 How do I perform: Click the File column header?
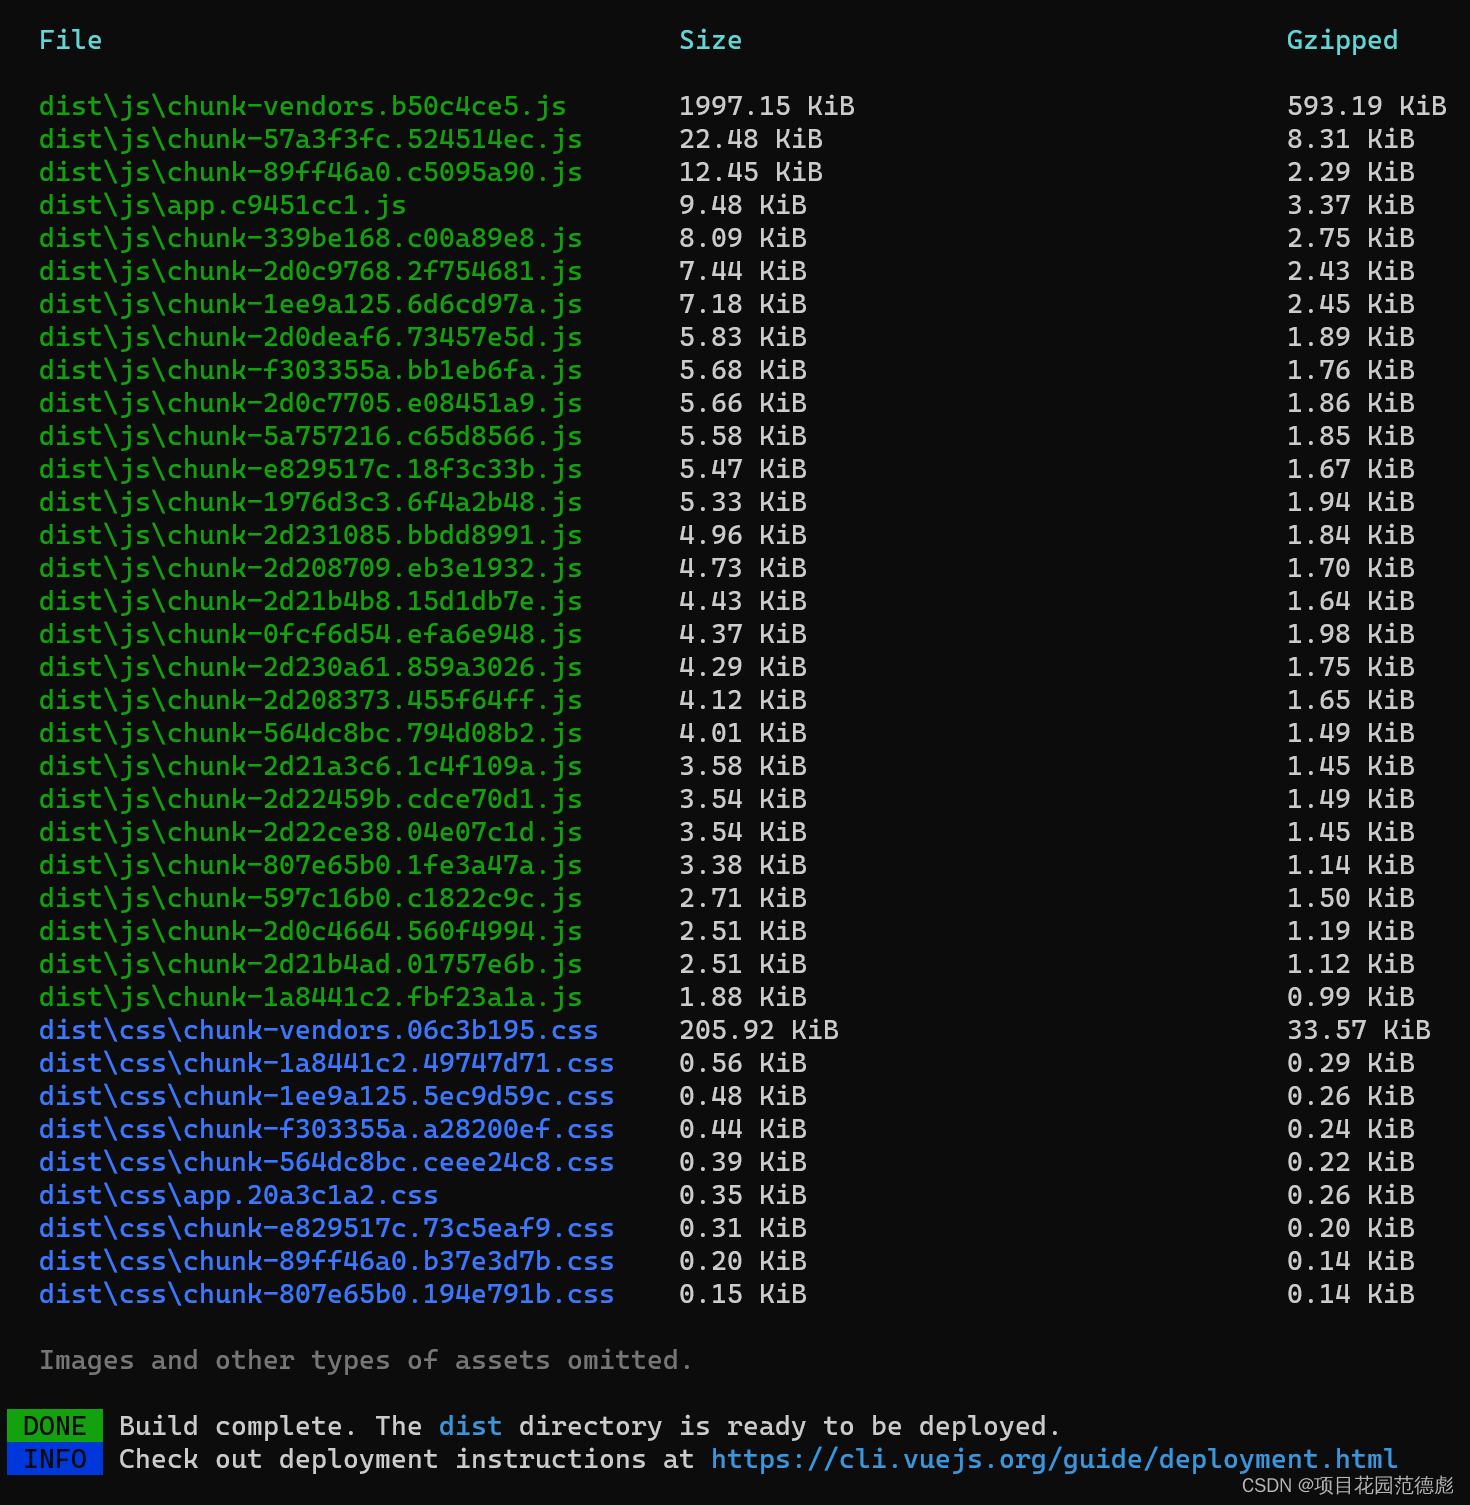click(71, 40)
